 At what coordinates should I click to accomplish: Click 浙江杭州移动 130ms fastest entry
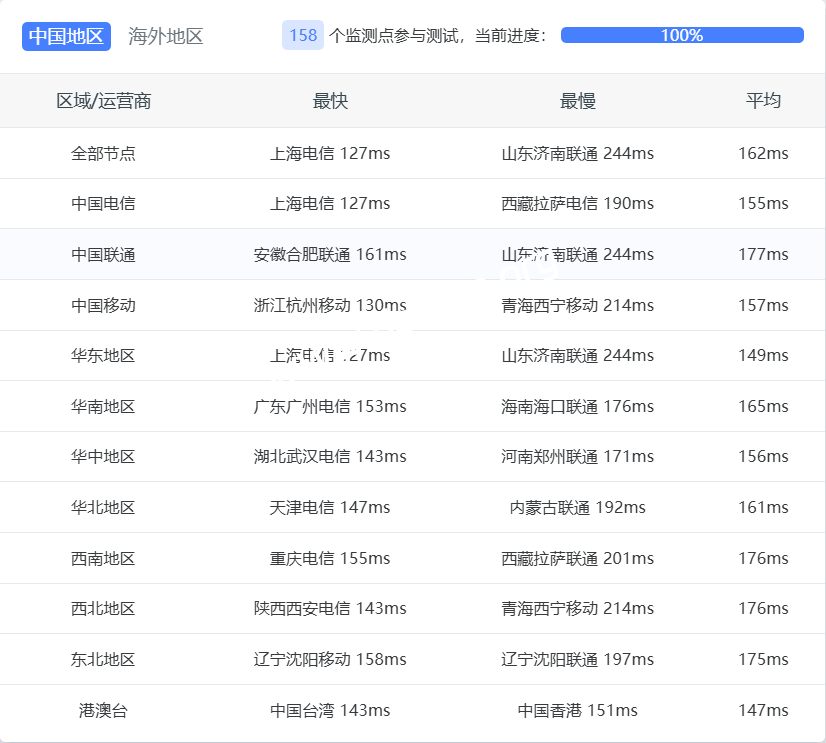[330, 305]
